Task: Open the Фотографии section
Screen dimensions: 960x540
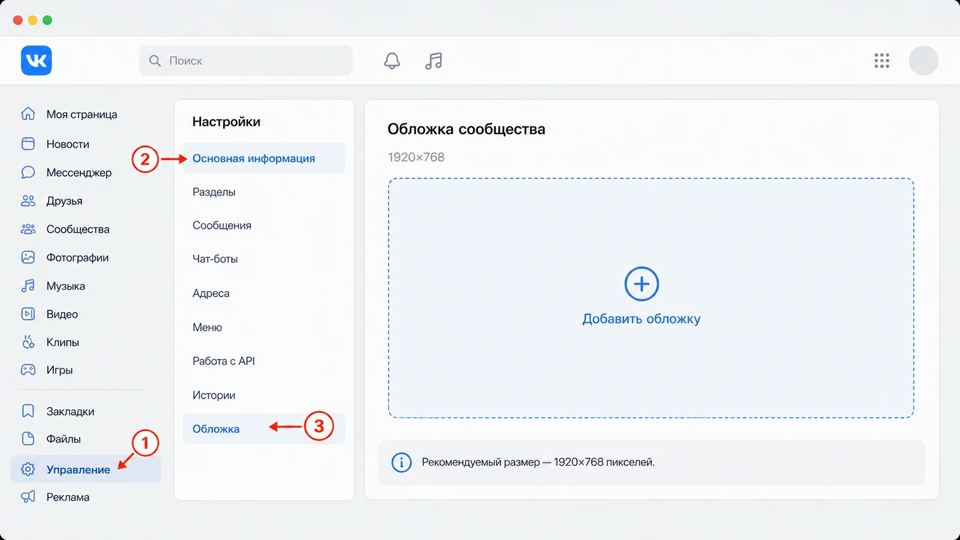Action: (x=77, y=258)
